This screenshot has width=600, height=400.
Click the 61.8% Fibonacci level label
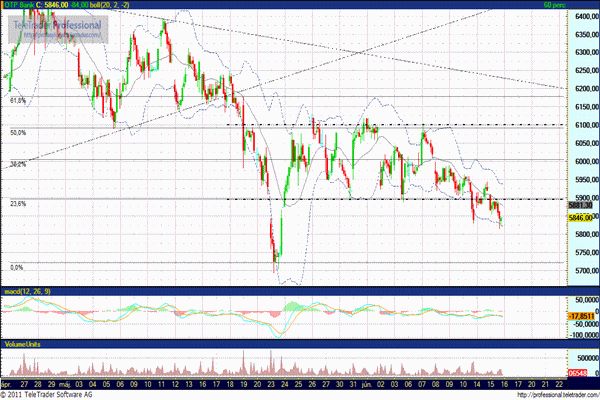click(x=16, y=100)
